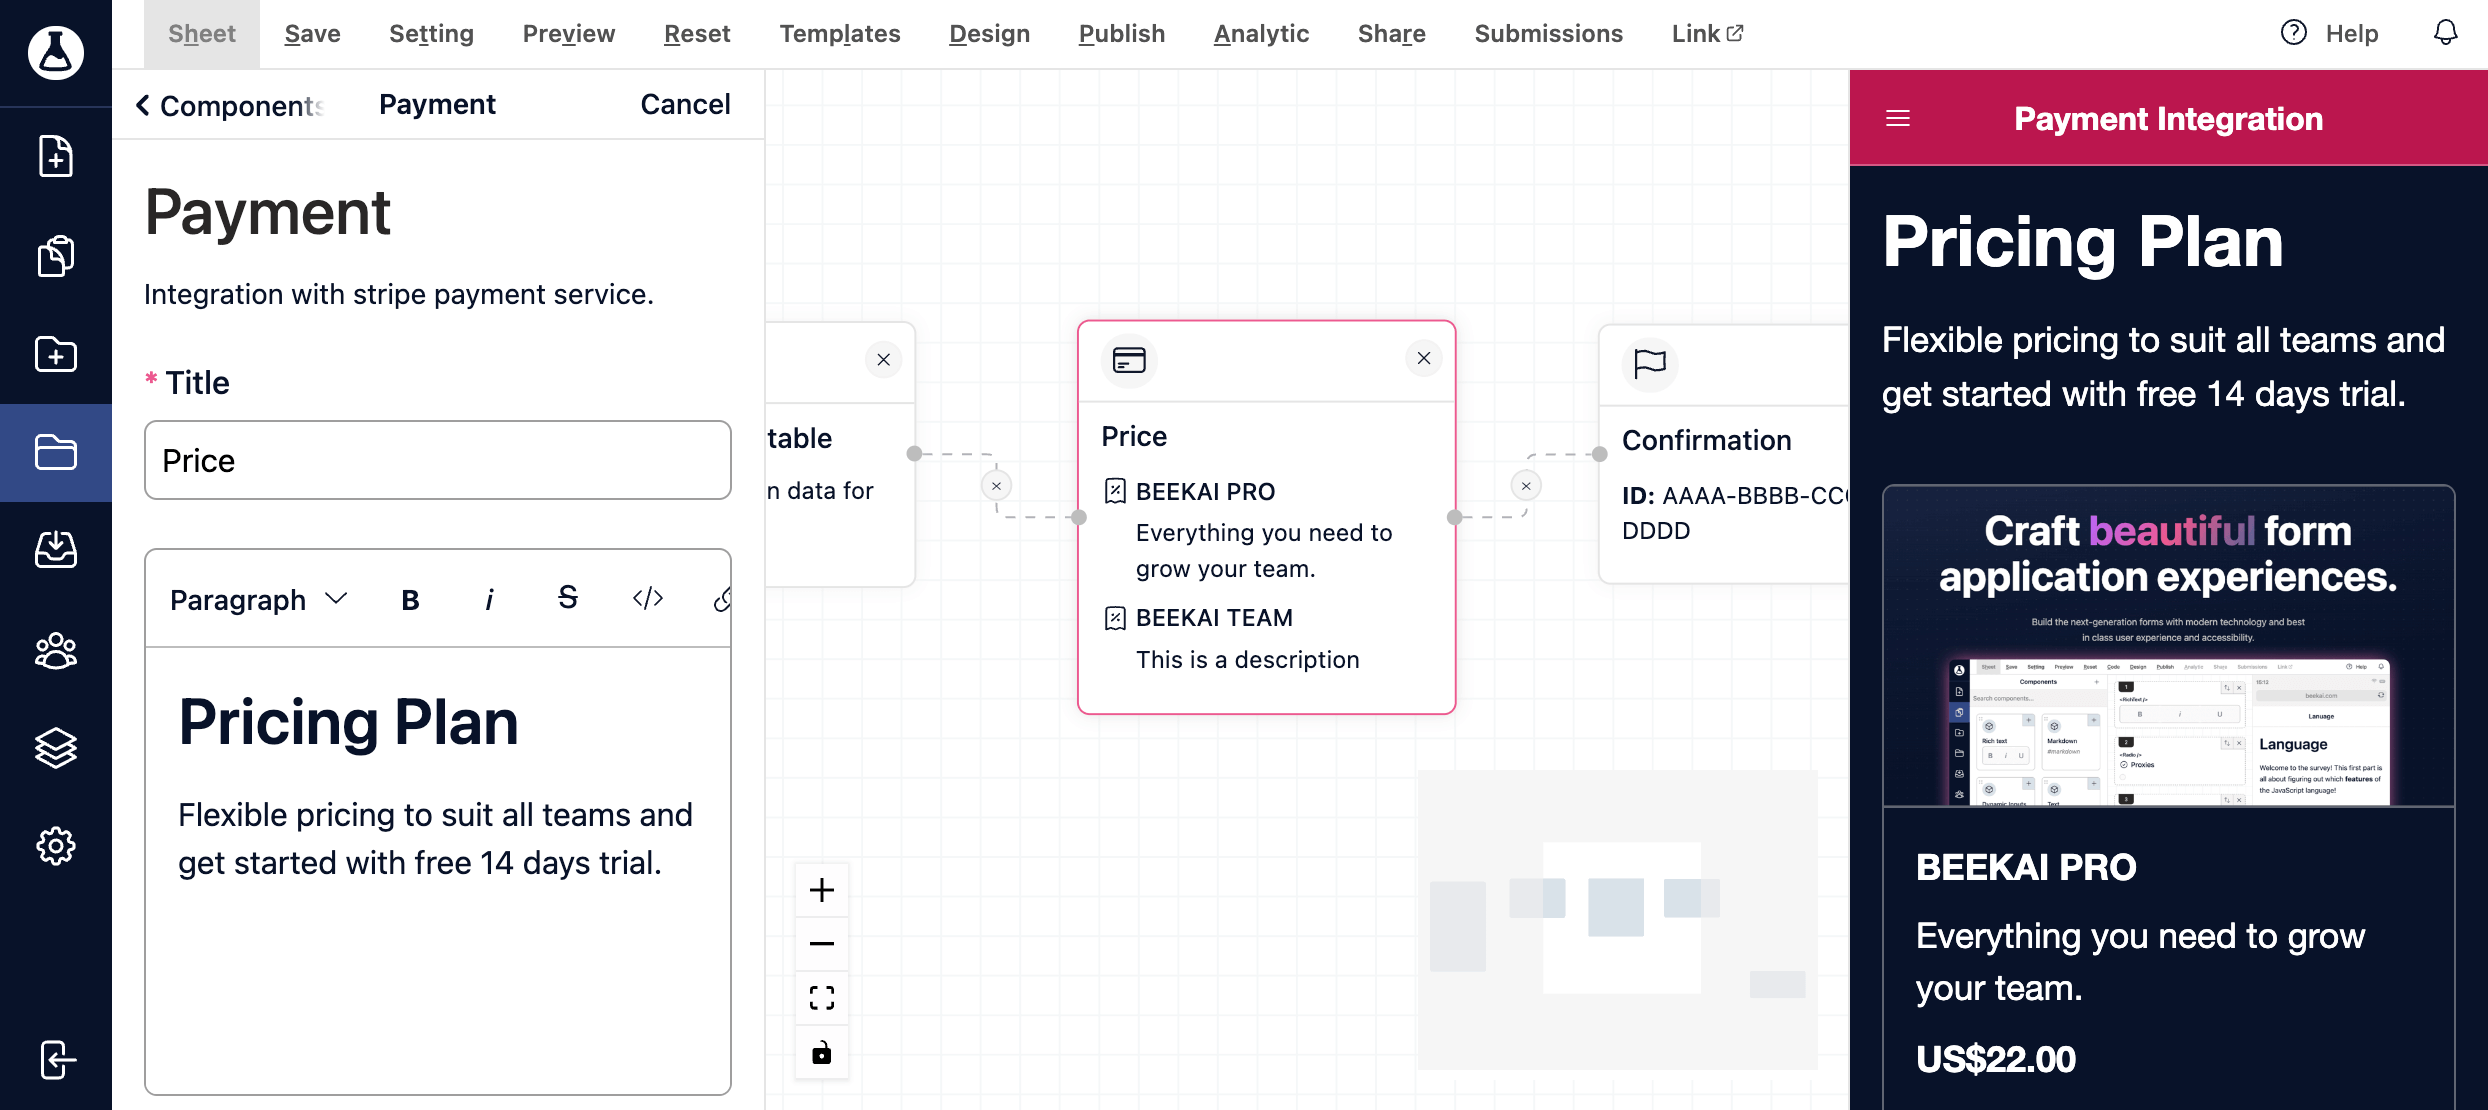Viewport: 2488px width, 1110px height.
Task: Open the Paragraph style dropdown
Action: [259, 599]
